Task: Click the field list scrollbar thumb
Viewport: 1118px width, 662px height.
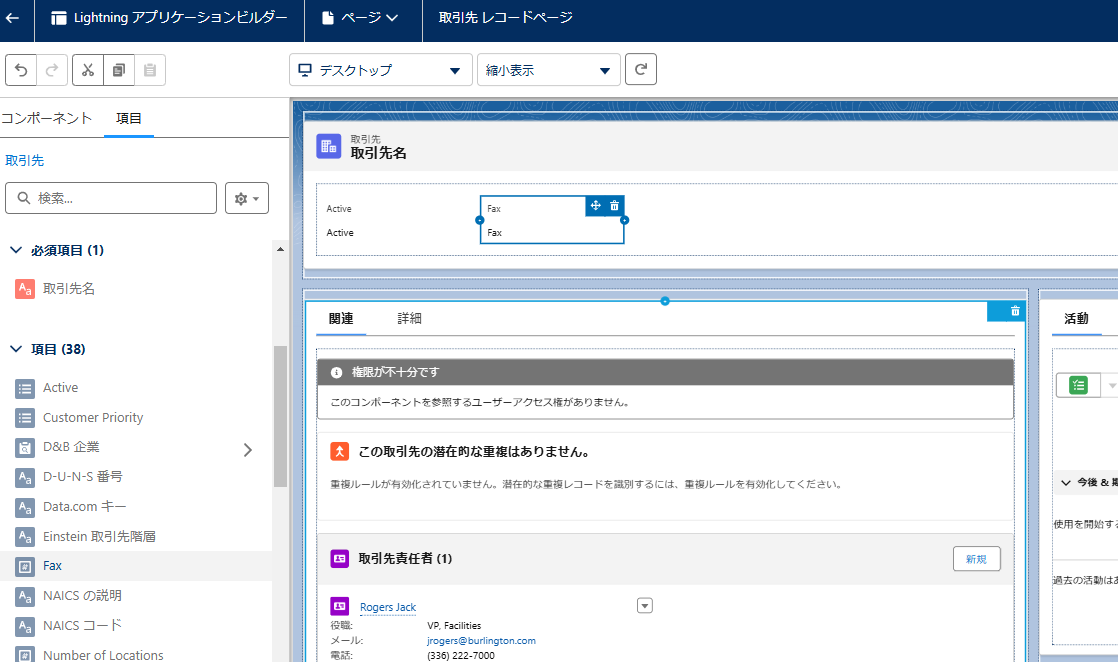Action: (280, 417)
